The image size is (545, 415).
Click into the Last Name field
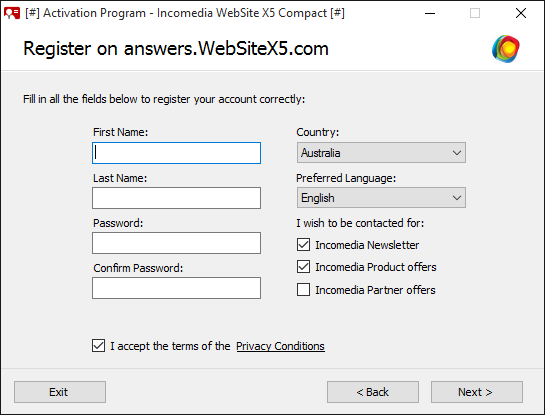coord(176,198)
